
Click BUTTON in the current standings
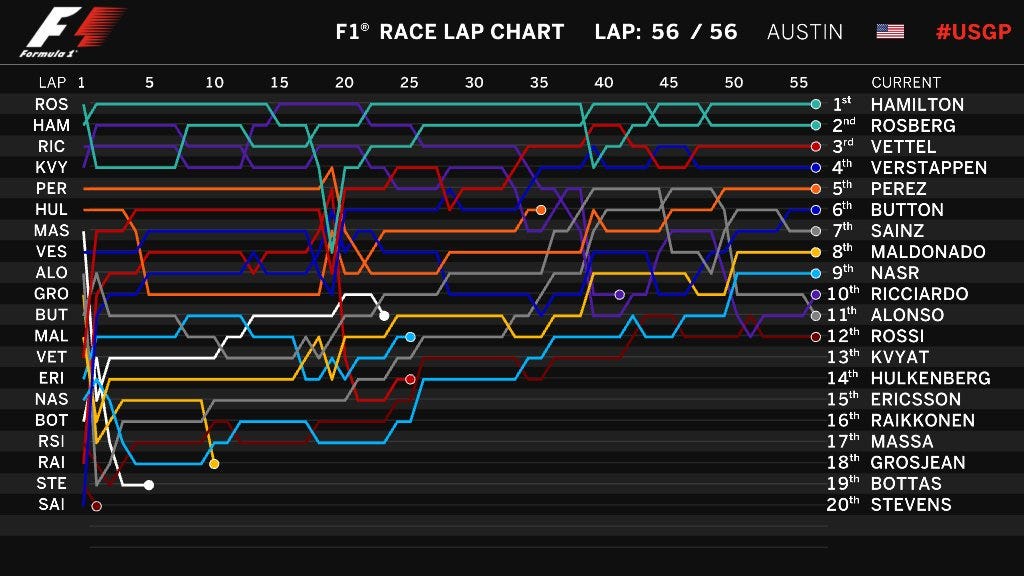click(907, 210)
